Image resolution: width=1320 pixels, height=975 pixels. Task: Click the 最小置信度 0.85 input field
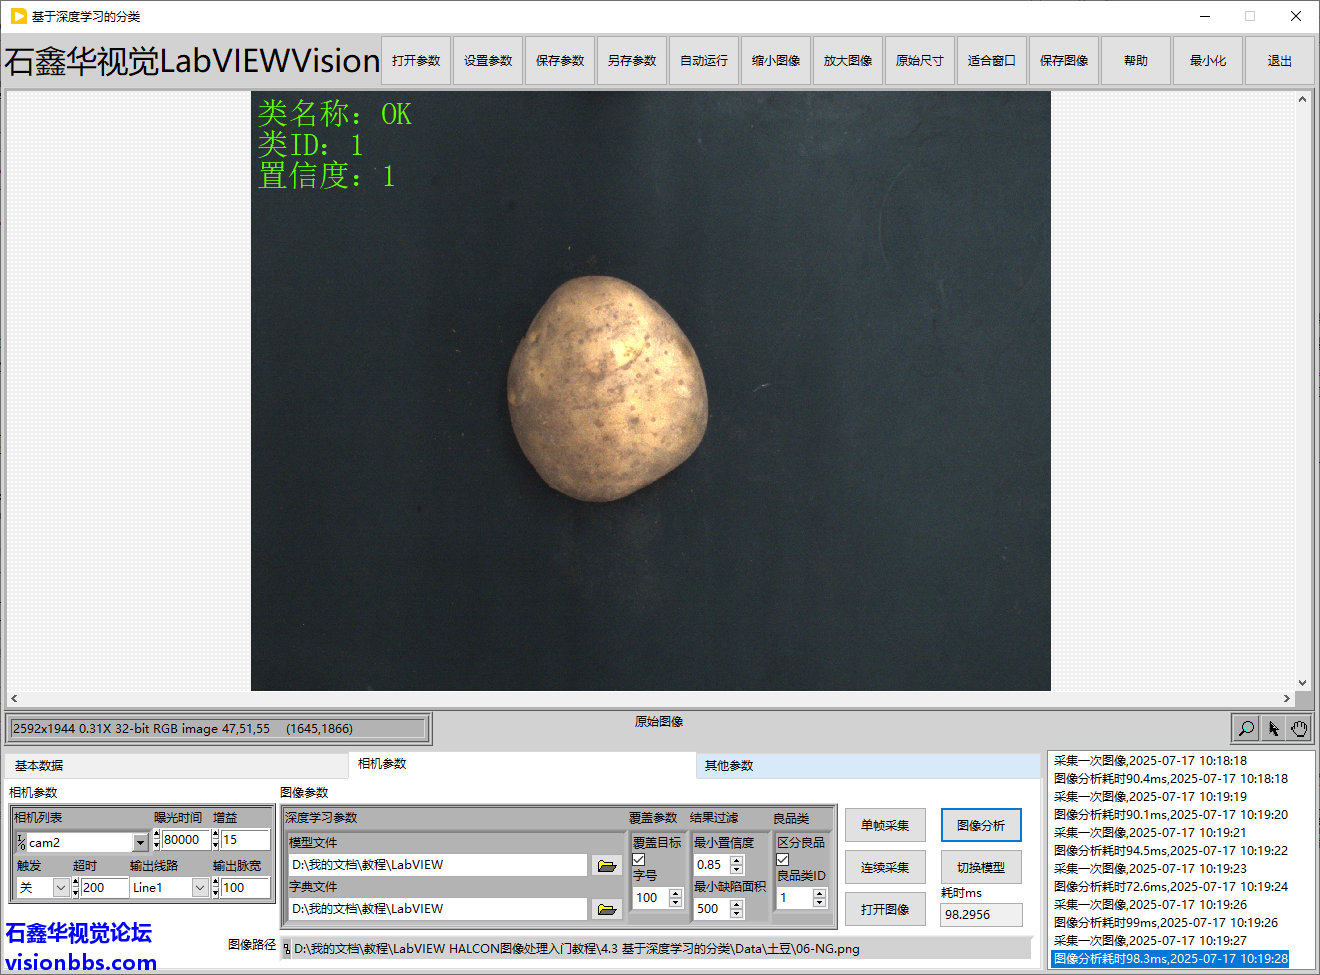[711, 865]
